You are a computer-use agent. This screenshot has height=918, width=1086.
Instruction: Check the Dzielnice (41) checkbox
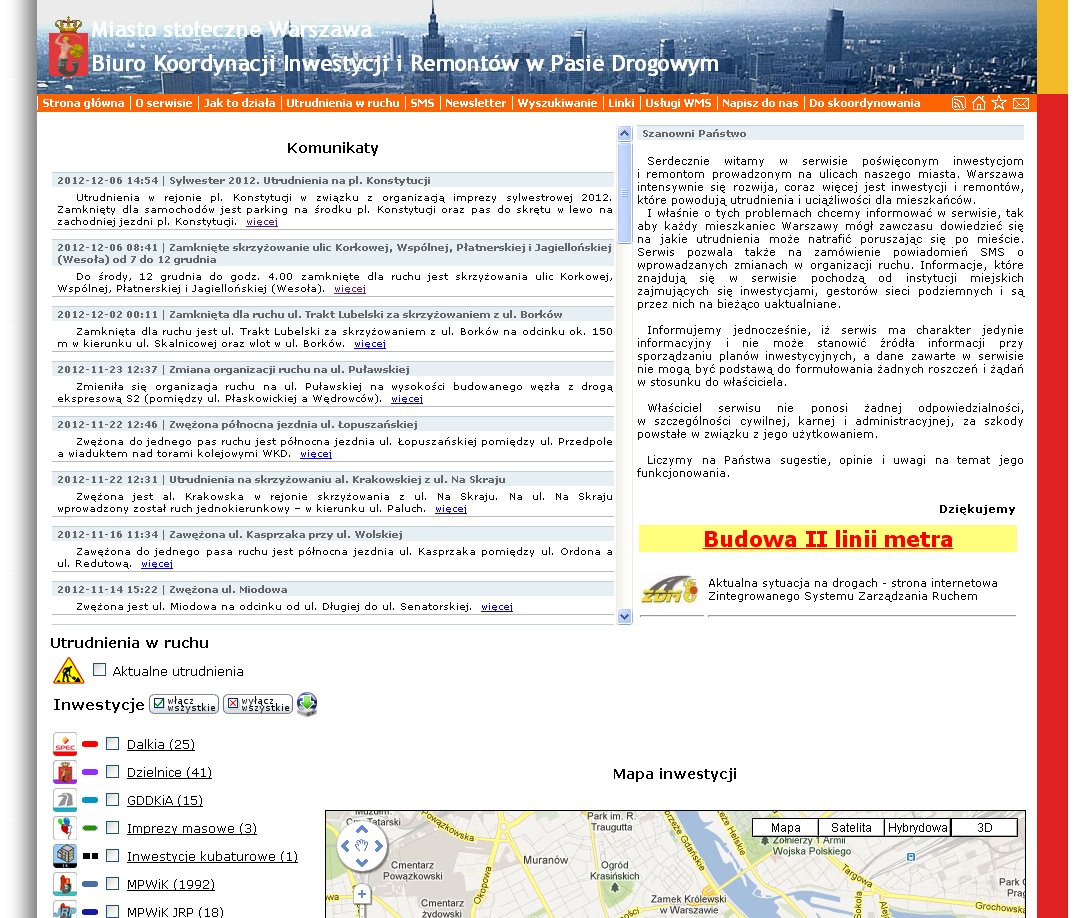coord(112,771)
